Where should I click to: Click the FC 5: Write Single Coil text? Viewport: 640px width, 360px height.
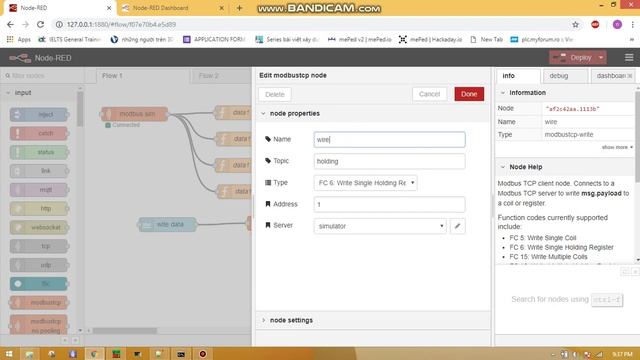click(542, 238)
